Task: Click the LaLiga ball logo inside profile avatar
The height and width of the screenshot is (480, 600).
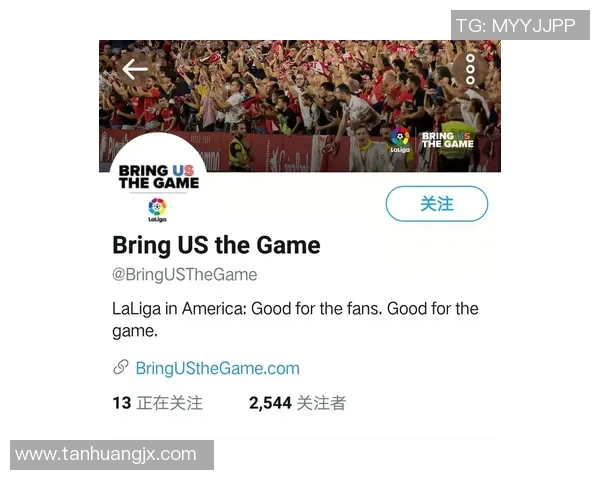Action: click(157, 210)
